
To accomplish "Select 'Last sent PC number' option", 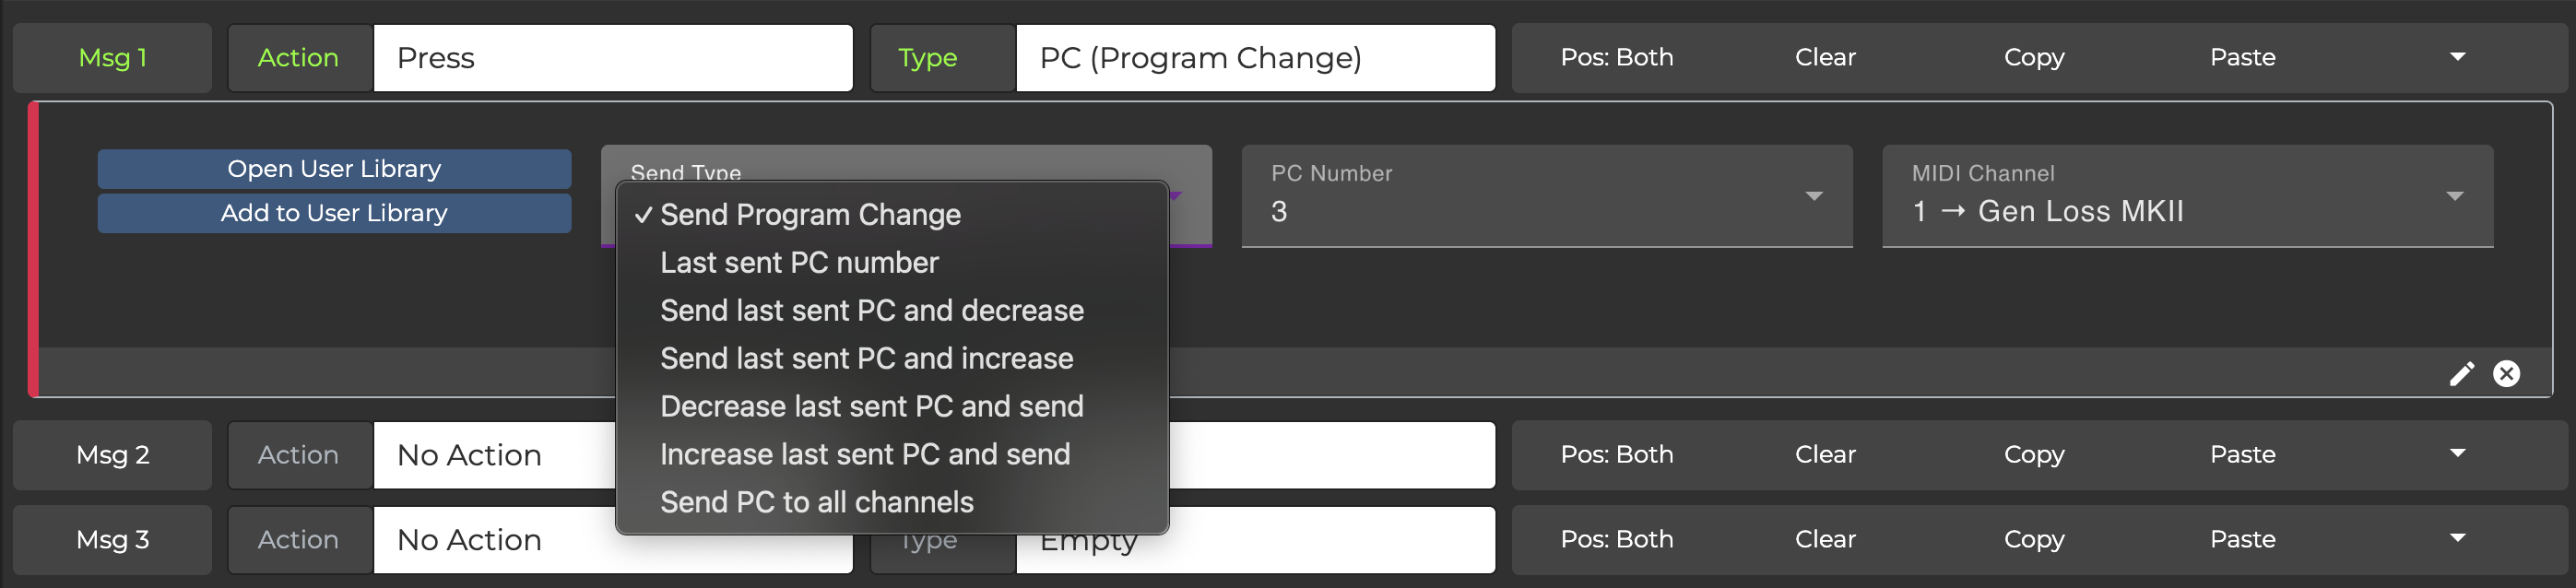I will [x=799, y=263].
